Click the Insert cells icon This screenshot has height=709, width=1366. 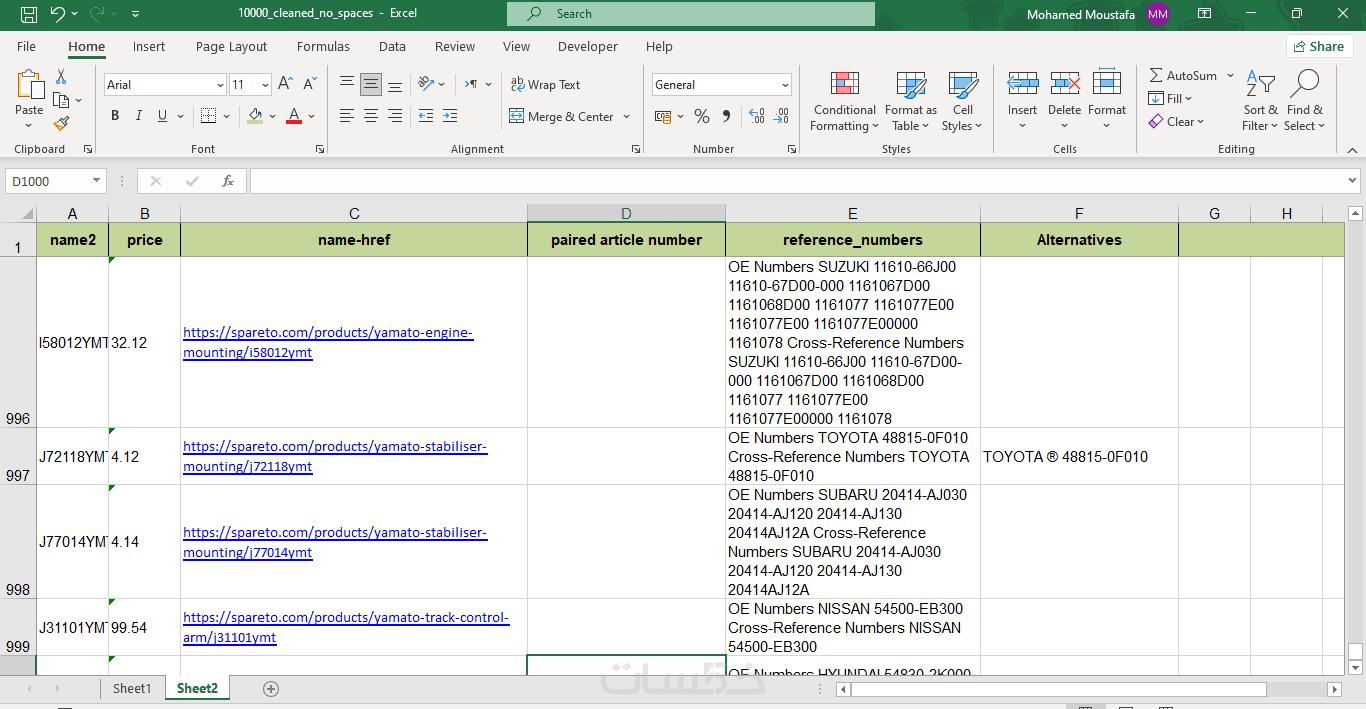coord(1022,84)
